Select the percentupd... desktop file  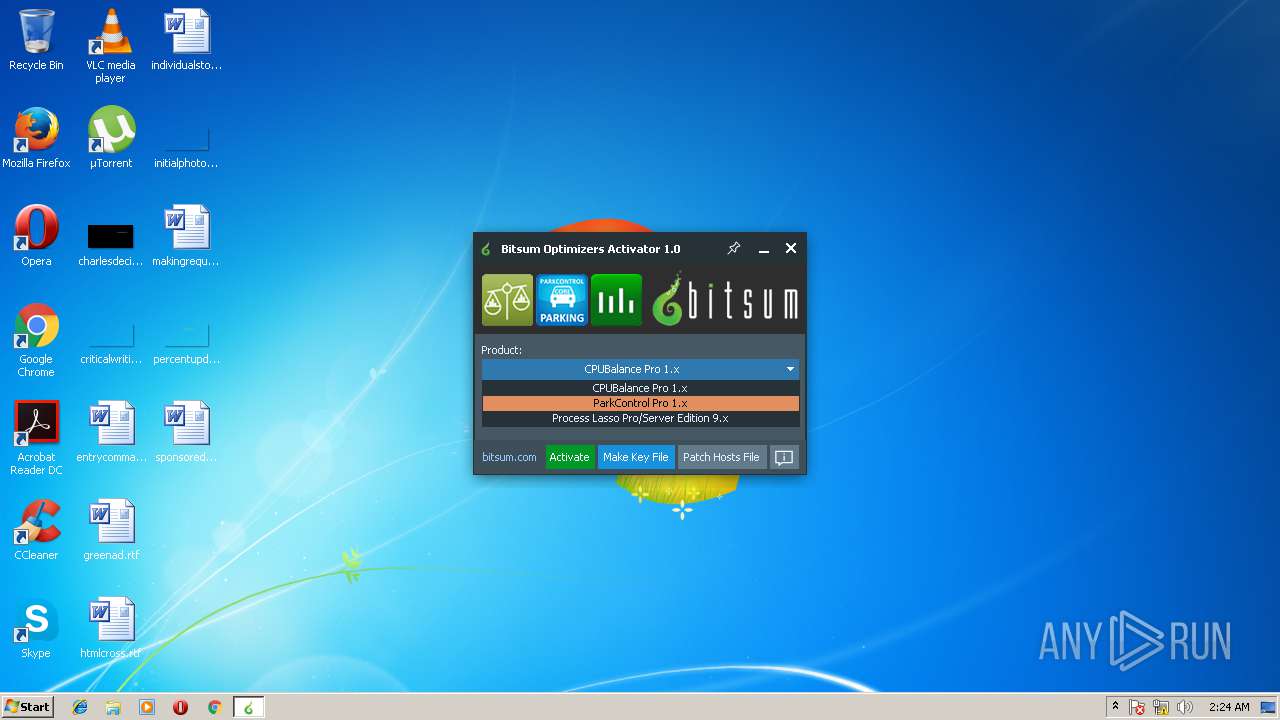[186, 342]
